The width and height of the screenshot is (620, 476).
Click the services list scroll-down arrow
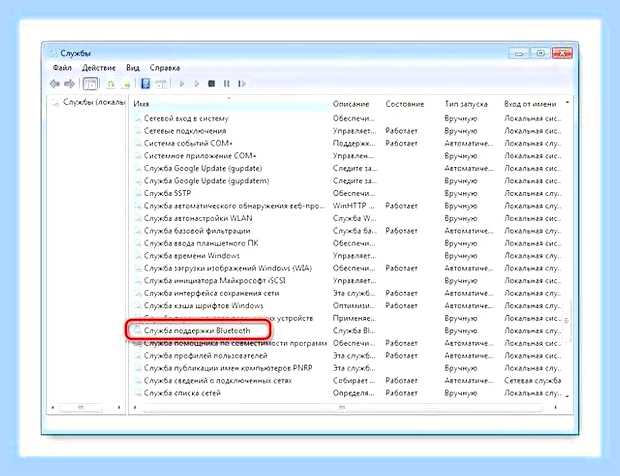[x=567, y=396]
